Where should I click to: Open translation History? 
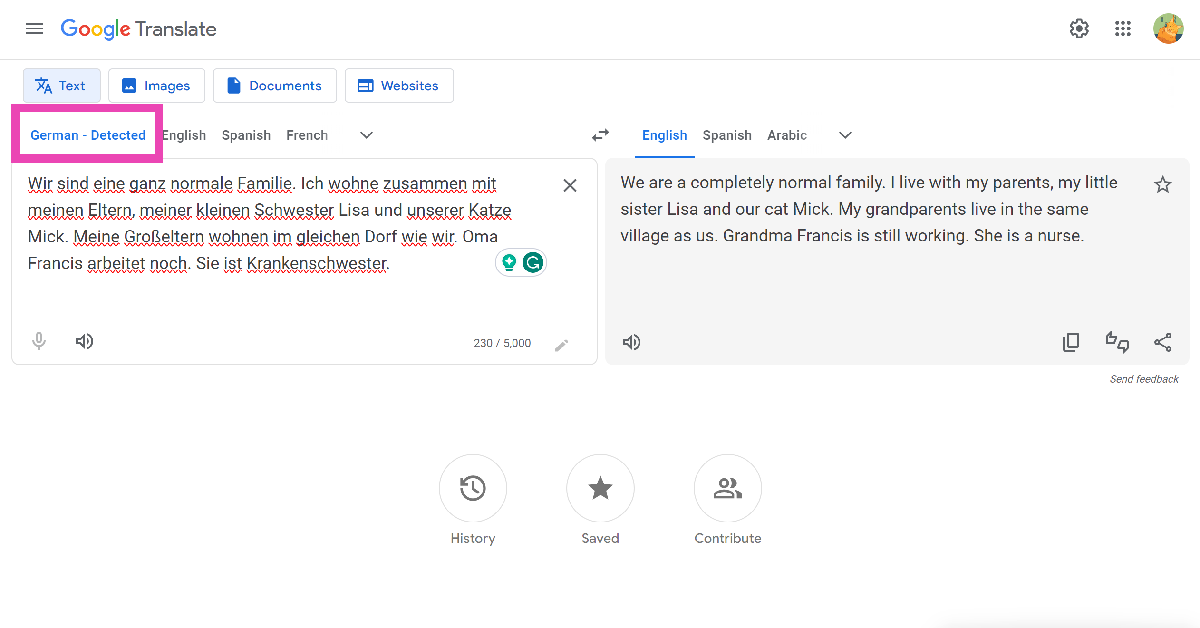click(473, 488)
